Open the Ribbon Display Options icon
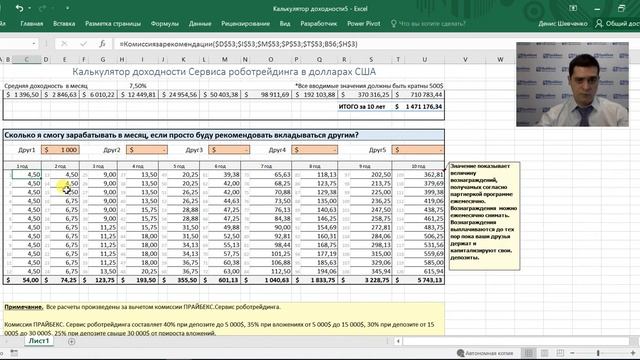 [x=573, y=8]
